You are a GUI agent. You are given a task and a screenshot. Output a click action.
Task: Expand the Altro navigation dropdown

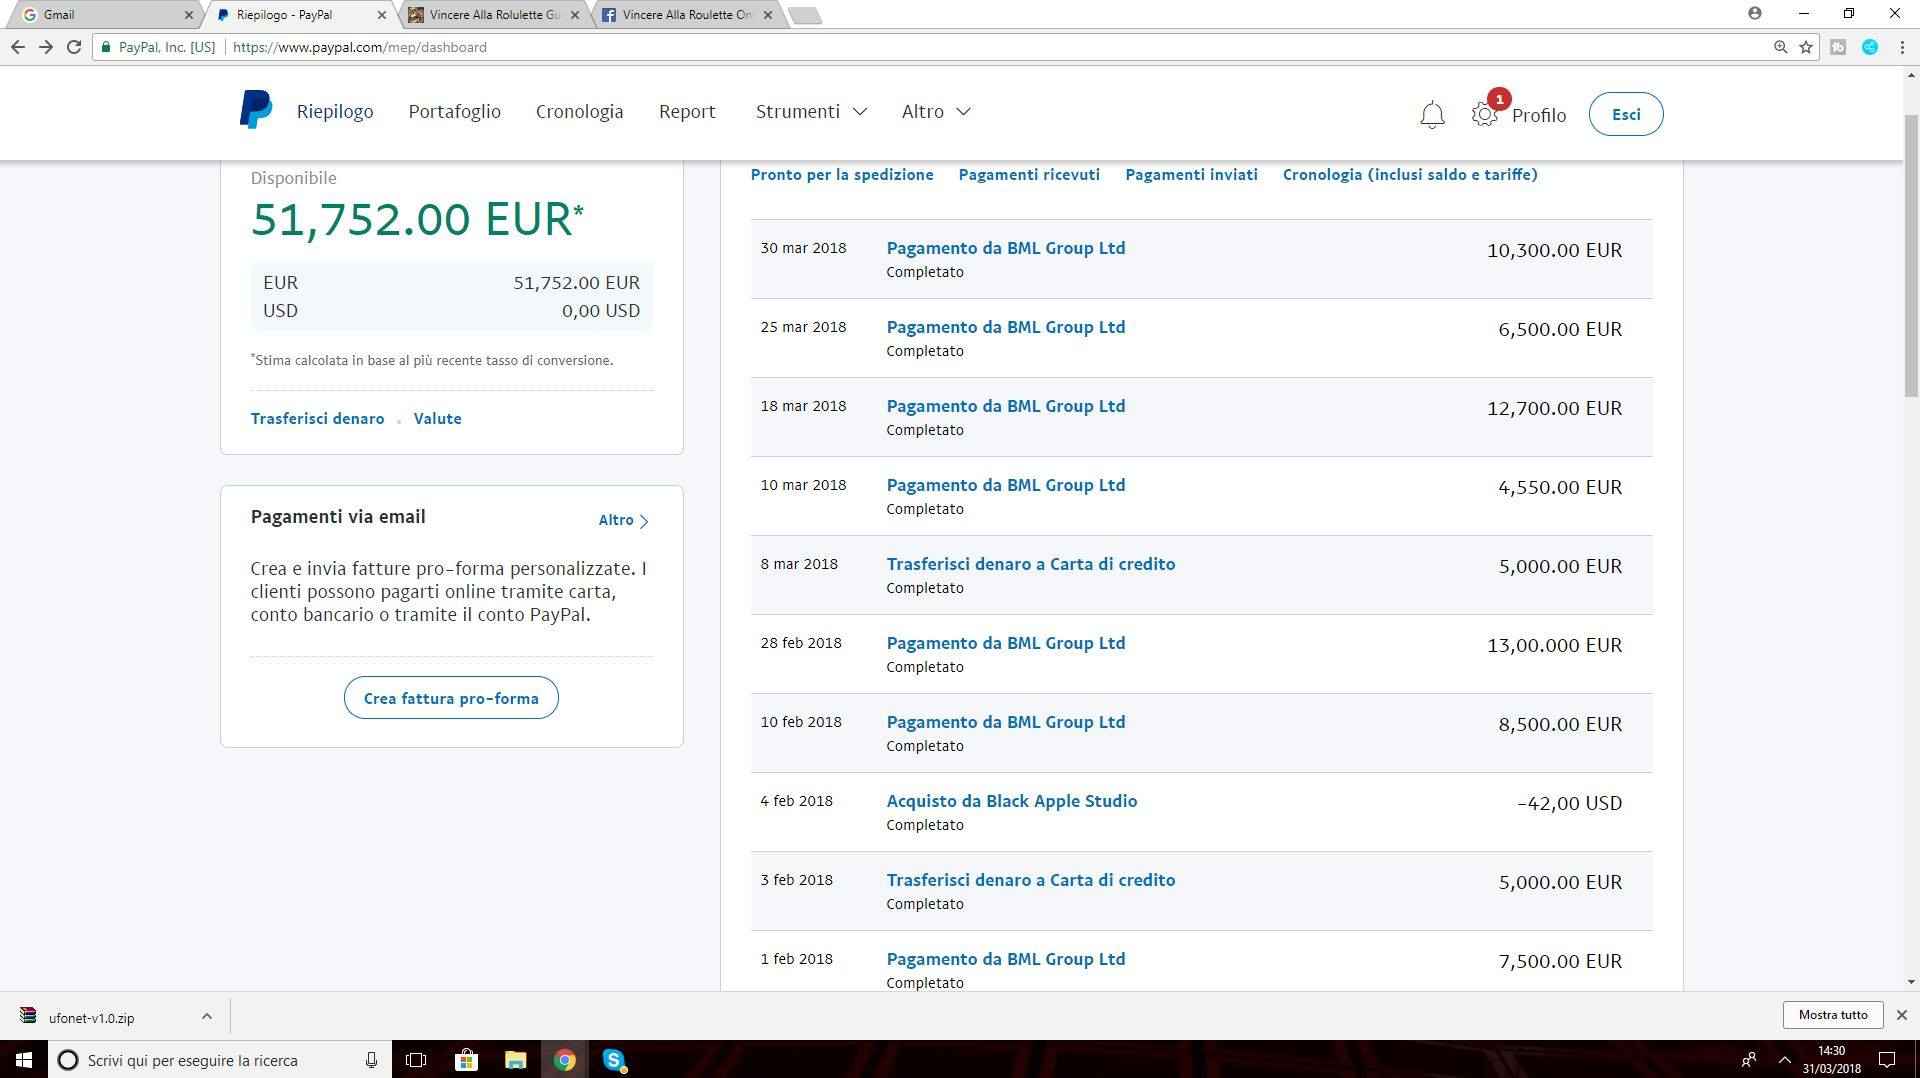(935, 112)
